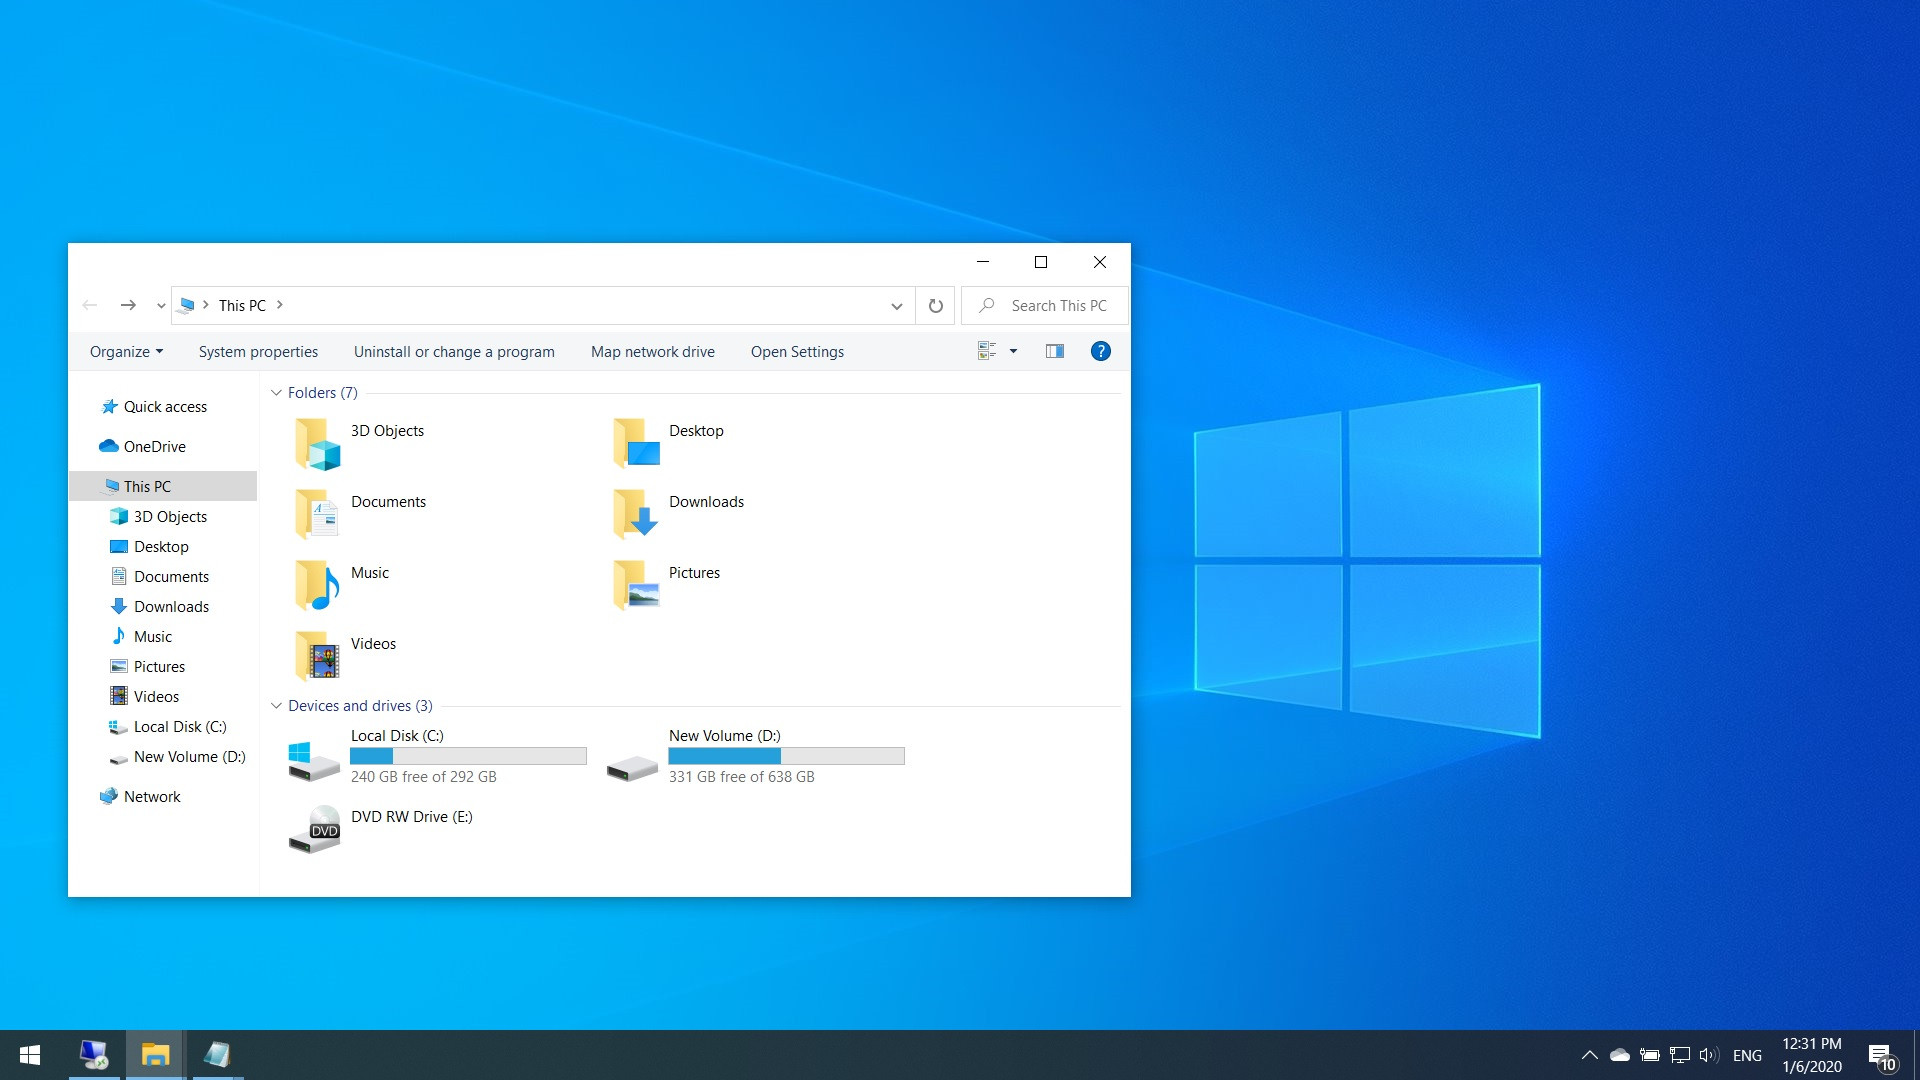Screen dimensions: 1920x1080
Task: Open the view options dropdown arrow
Action: point(1013,351)
